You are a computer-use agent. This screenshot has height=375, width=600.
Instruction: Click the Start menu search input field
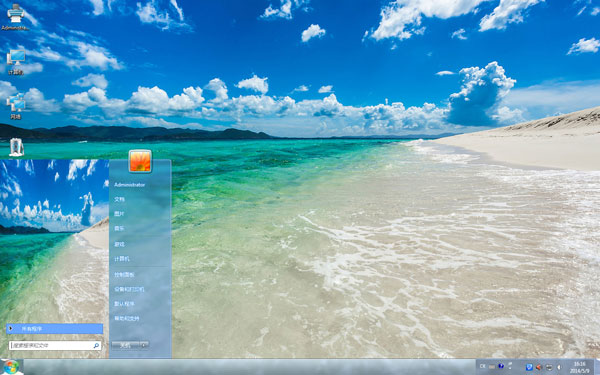coord(55,346)
